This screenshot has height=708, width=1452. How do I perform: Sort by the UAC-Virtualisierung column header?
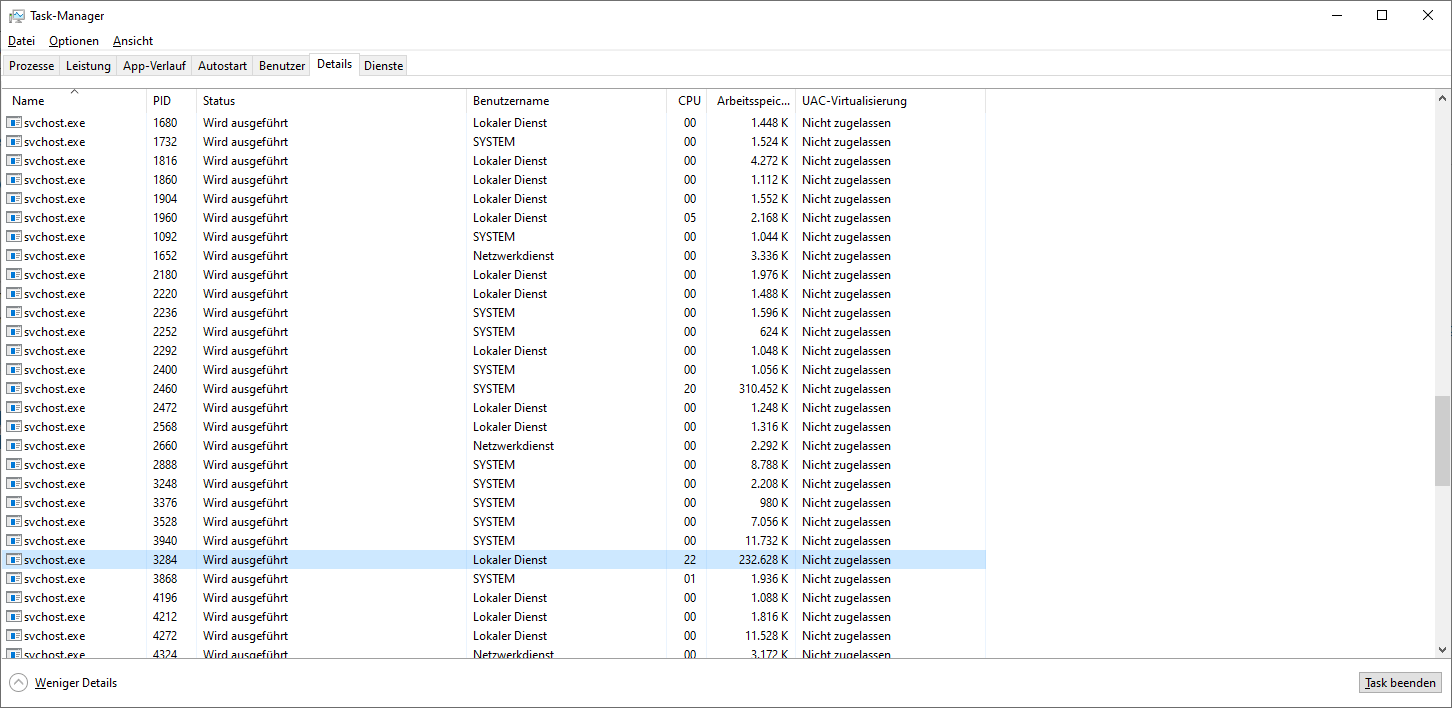coord(890,101)
